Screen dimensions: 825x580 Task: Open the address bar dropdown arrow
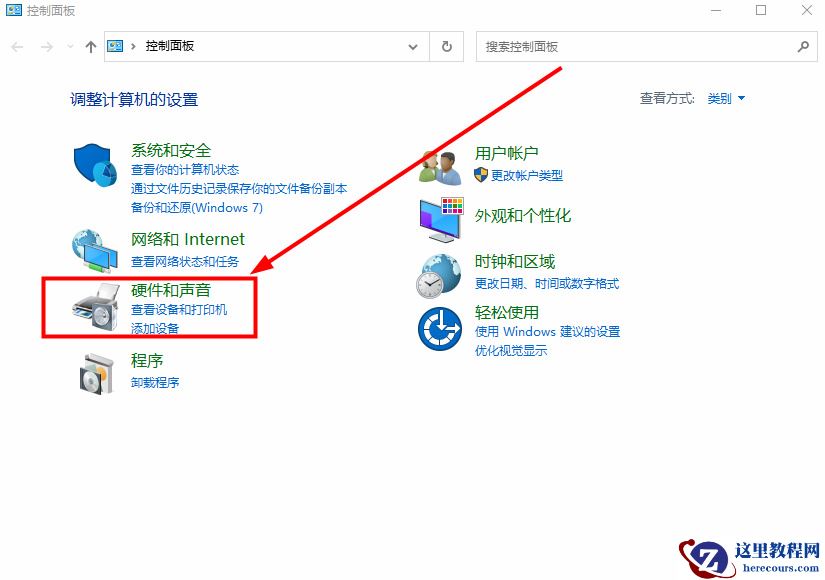[x=412, y=46]
